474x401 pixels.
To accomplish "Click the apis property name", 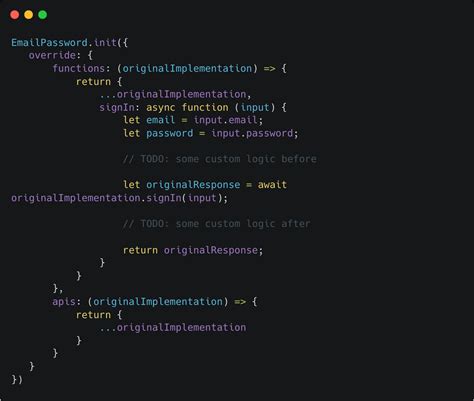I will click(64, 302).
